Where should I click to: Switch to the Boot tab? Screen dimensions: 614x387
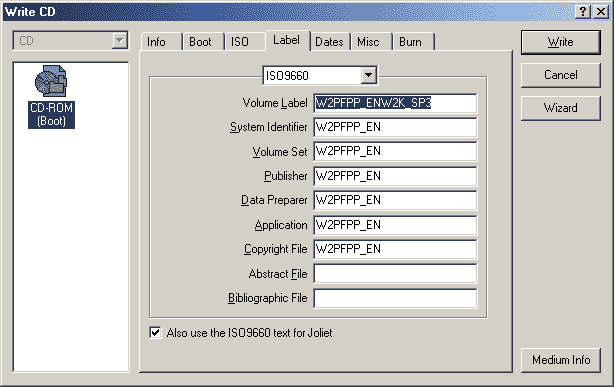click(203, 42)
